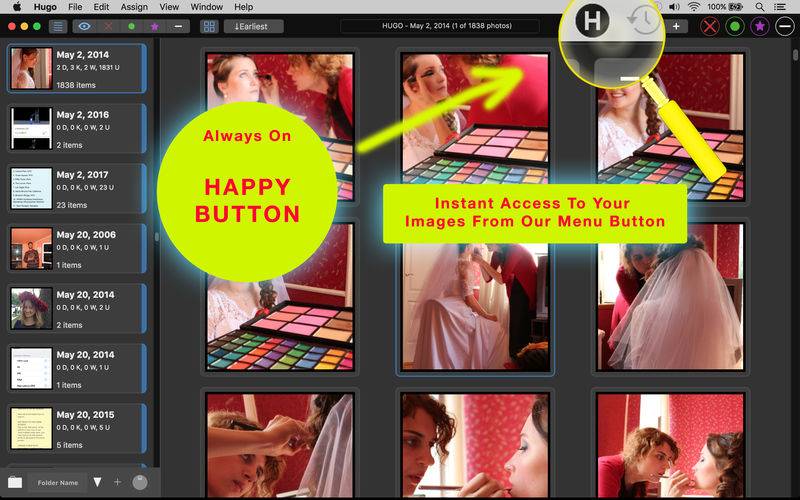Screen dimensions: 800x500
Task: Open the Apple menu
Action: click(17, 7)
